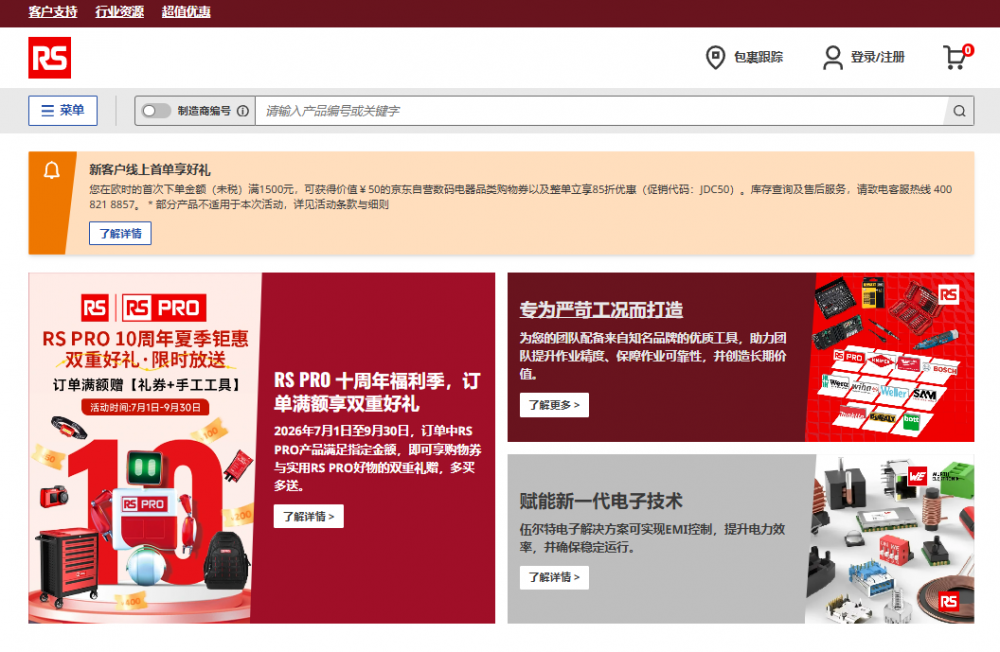Open the shopping cart icon
Image resolution: width=1000 pixels, height=652 pixels.
tap(955, 57)
